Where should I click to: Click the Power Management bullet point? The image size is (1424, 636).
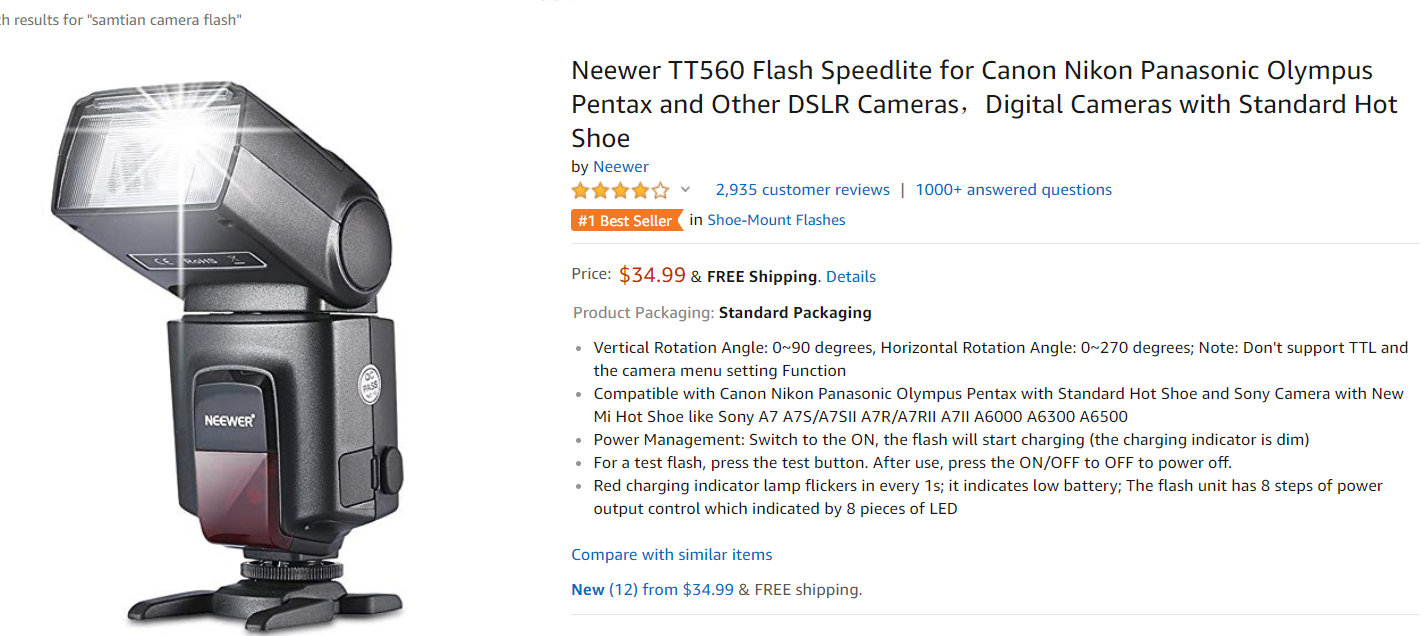click(951, 440)
